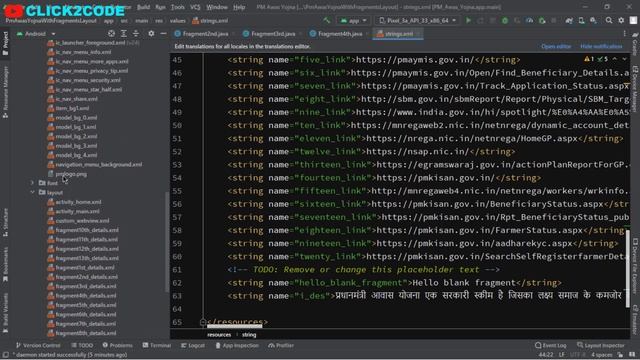Open the Window menu
Screen dimensions: 640x360
(217, 7)
